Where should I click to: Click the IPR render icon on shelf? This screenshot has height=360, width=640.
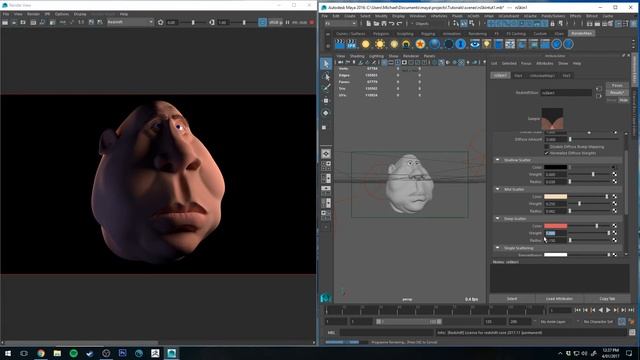pos(351,44)
